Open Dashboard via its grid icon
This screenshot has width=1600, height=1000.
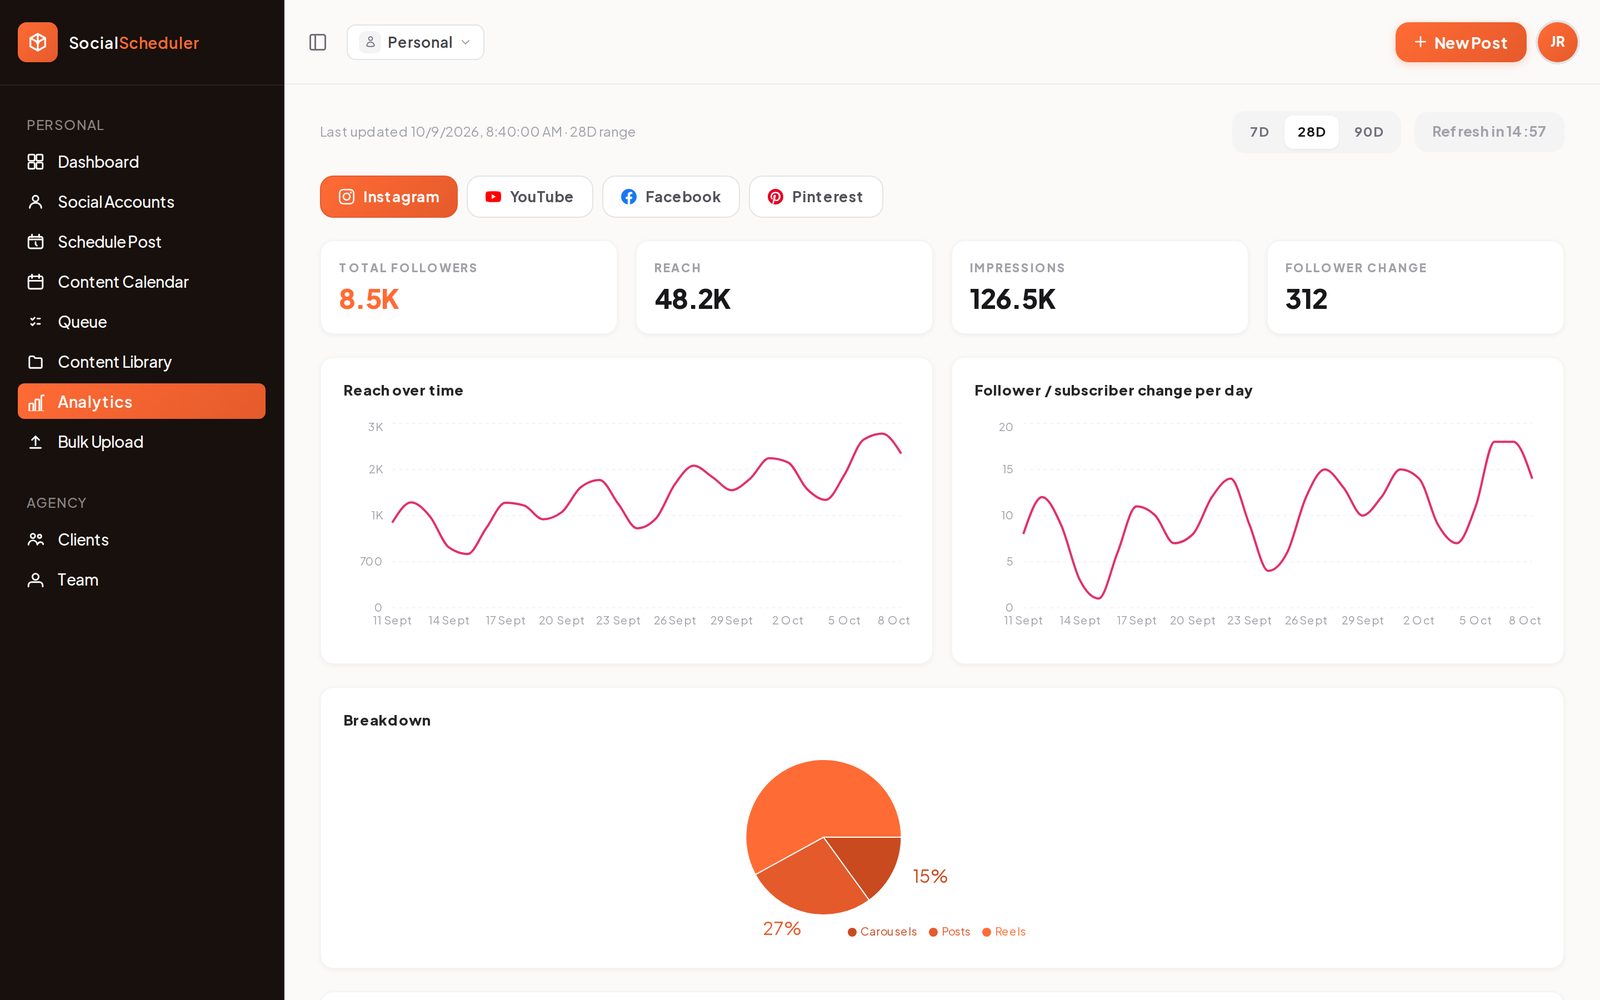click(36, 162)
